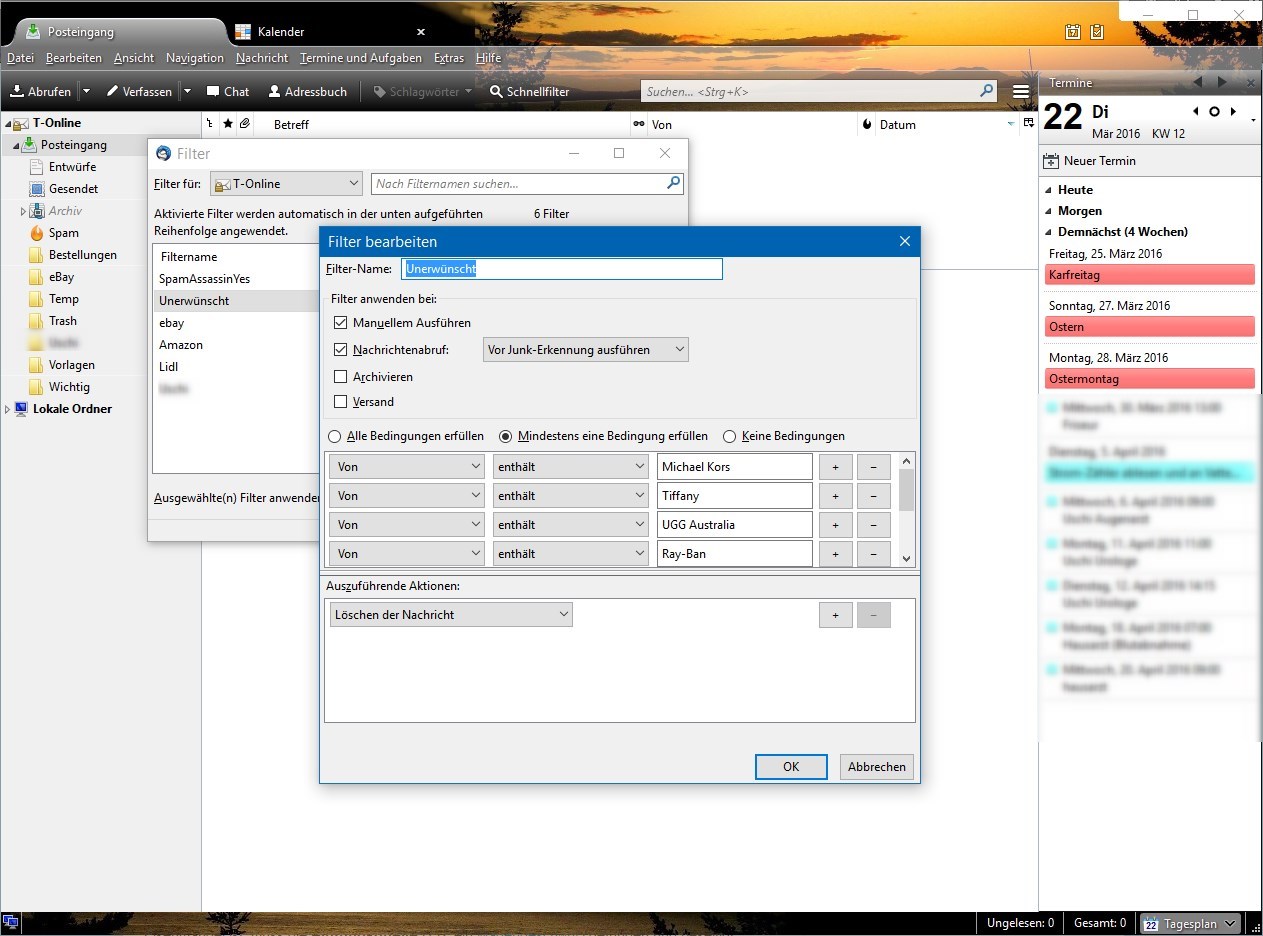Viewport: 1263px width, 936px height.
Task: Select Alle Bedingungen erfüllen radio button
Action: click(x=335, y=436)
